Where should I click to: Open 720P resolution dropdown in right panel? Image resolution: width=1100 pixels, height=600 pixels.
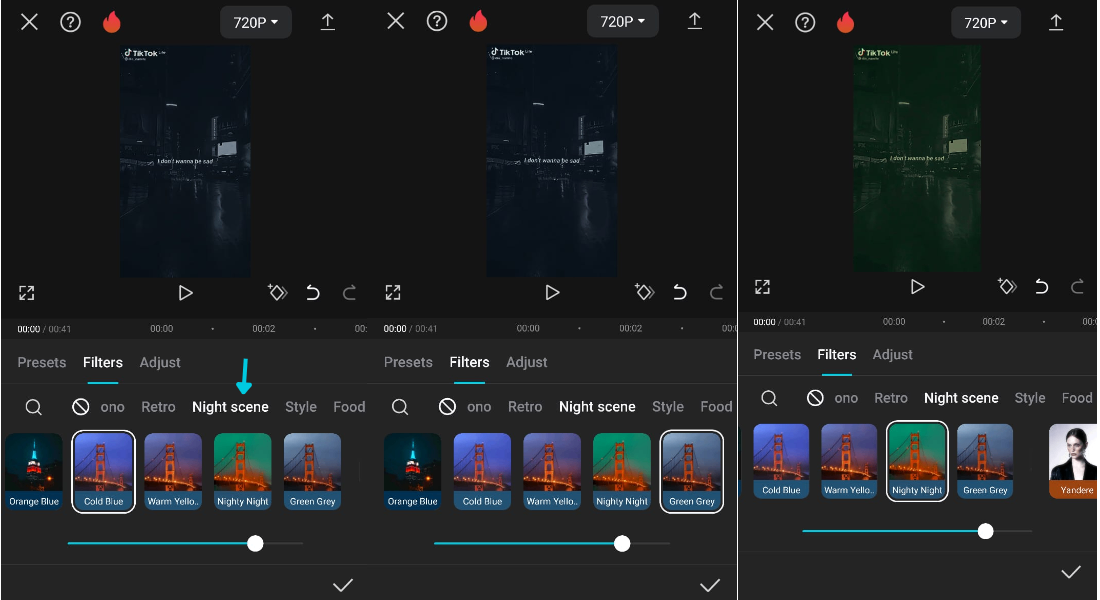(x=986, y=23)
